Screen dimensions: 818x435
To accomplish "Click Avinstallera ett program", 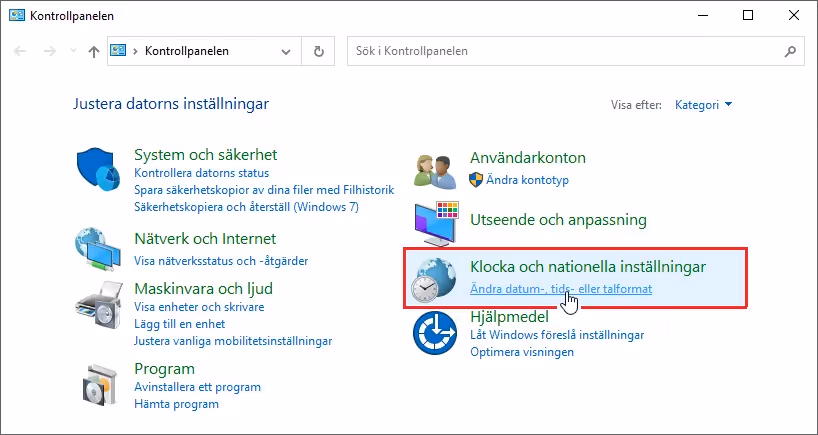I will click(197, 387).
